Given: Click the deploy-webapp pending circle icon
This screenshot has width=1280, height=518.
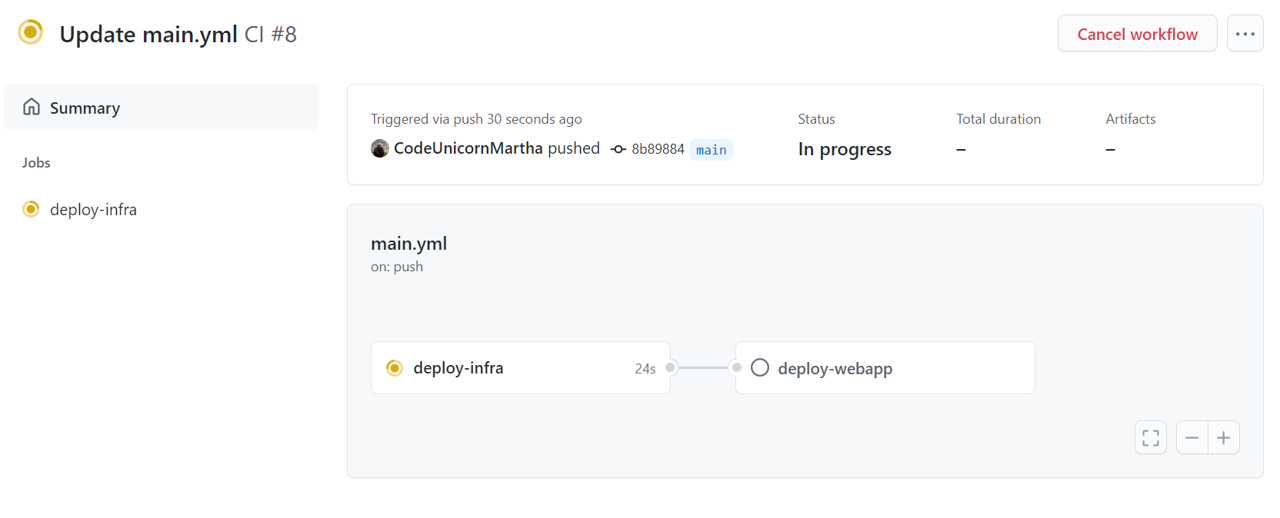Looking at the screenshot, I should click(x=760, y=368).
